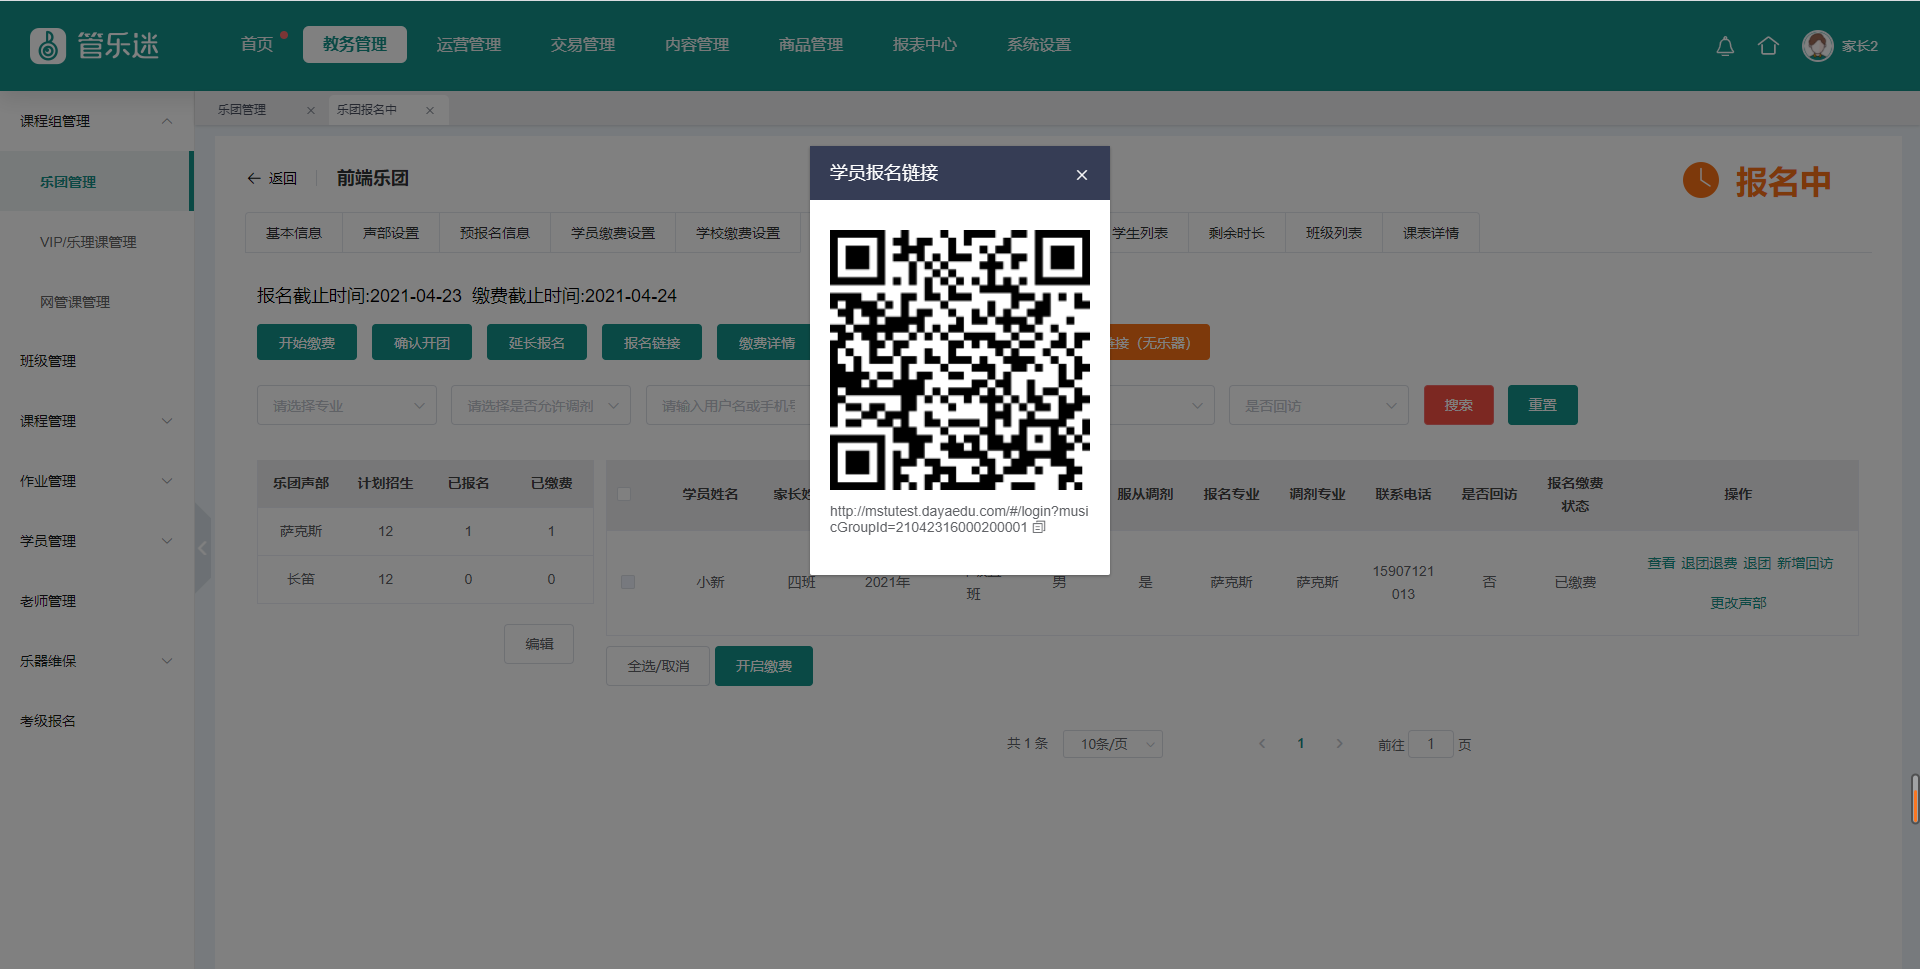Image resolution: width=1920 pixels, height=969 pixels.
Task: Expand the 课程管理 sidebar menu
Action: coord(96,421)
